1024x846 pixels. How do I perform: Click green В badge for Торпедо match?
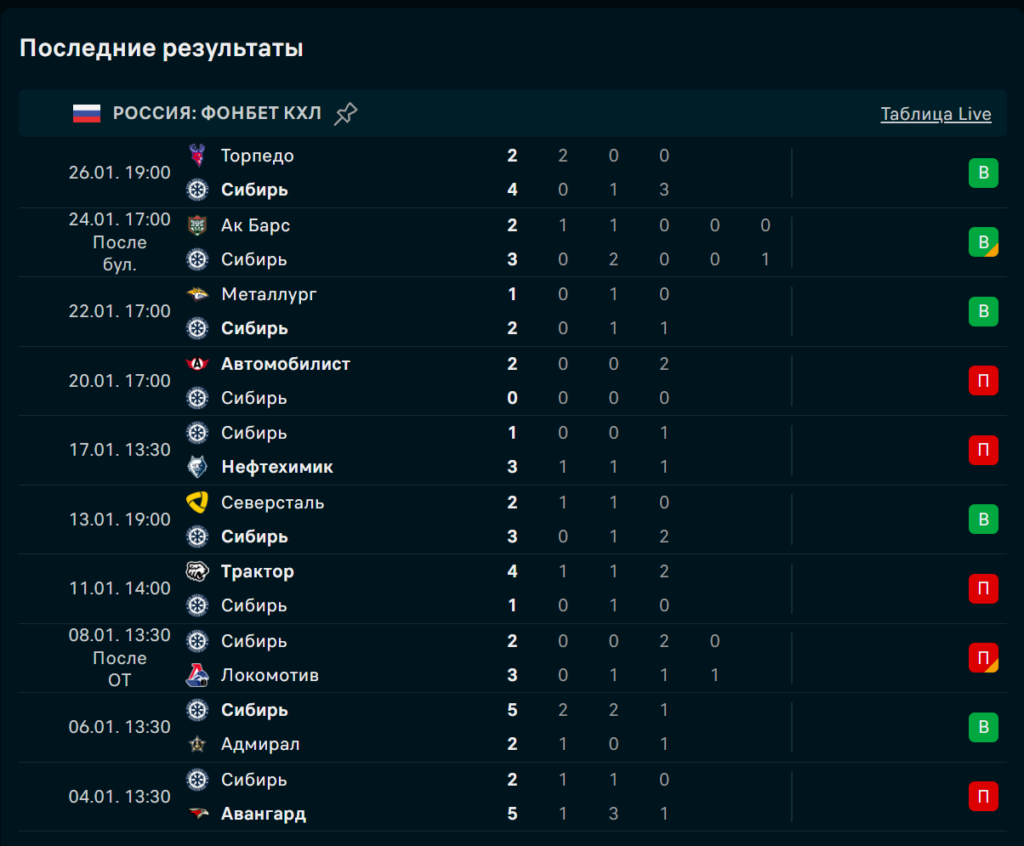coord(983,173)
